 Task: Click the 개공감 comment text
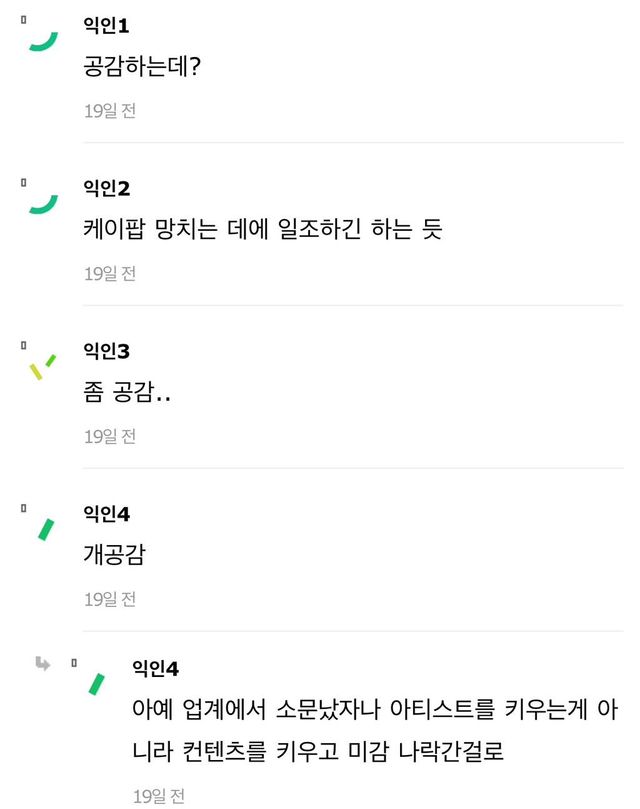tap(114, 556)
